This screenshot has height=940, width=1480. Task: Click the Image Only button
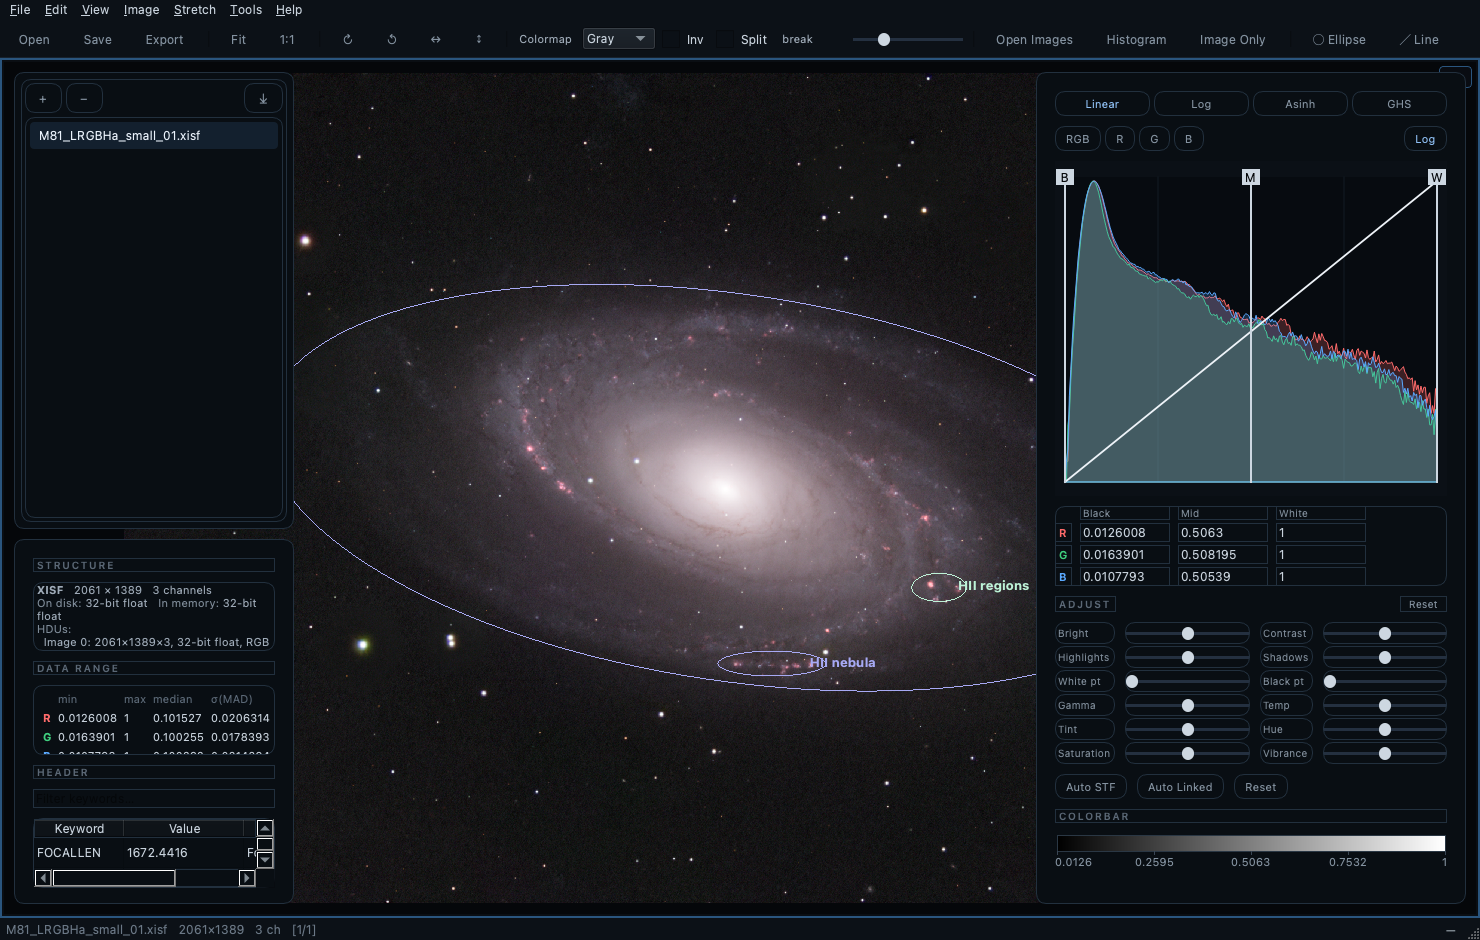pos(1232,40)
